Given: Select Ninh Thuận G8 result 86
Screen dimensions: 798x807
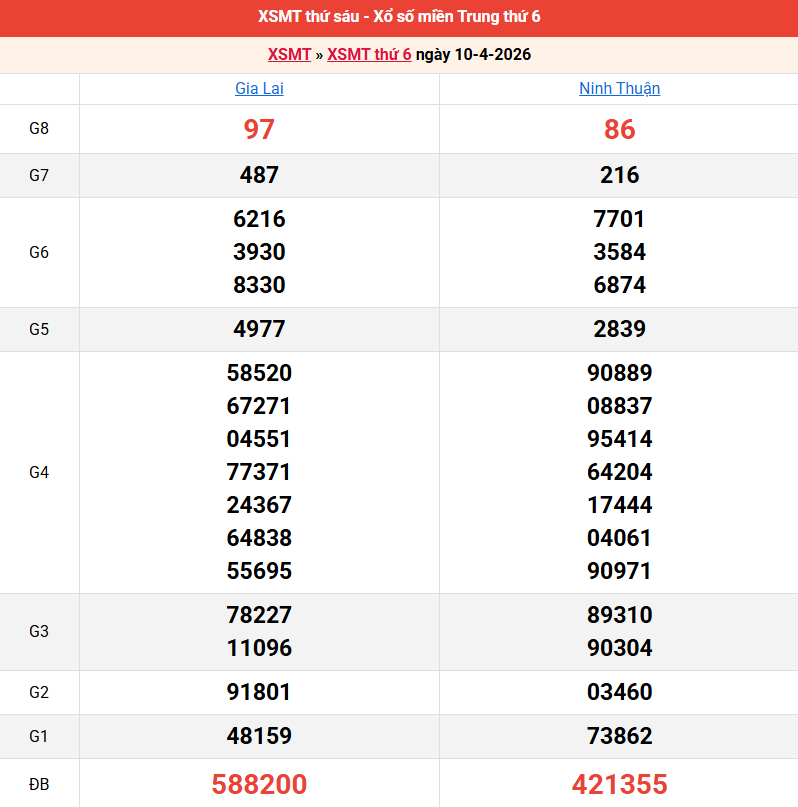Looking at the screenshot, I should tap(619, 129).
